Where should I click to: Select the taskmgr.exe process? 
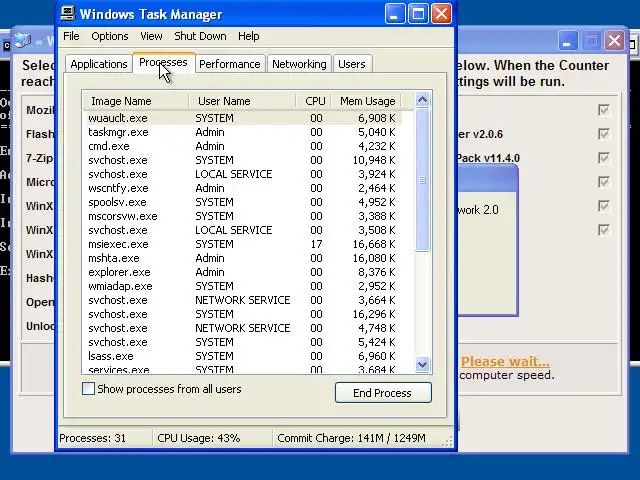pyautogui.click(x=242, y=132)
